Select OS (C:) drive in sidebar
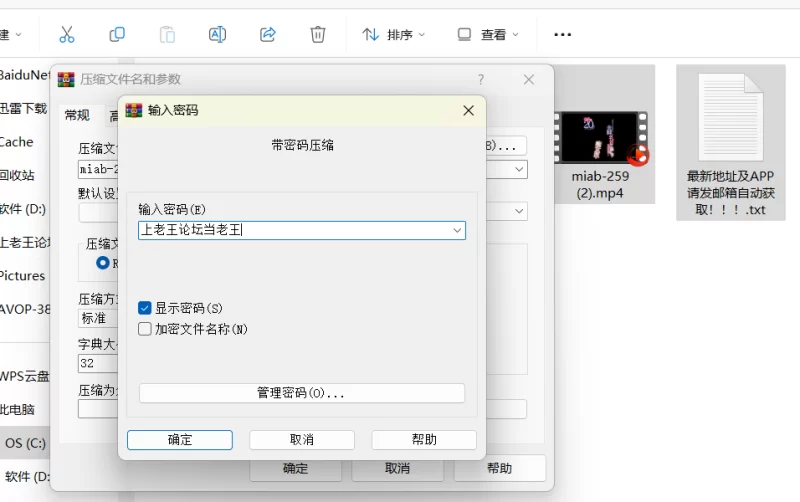This screenshot has width=800, height=502. 25,443
